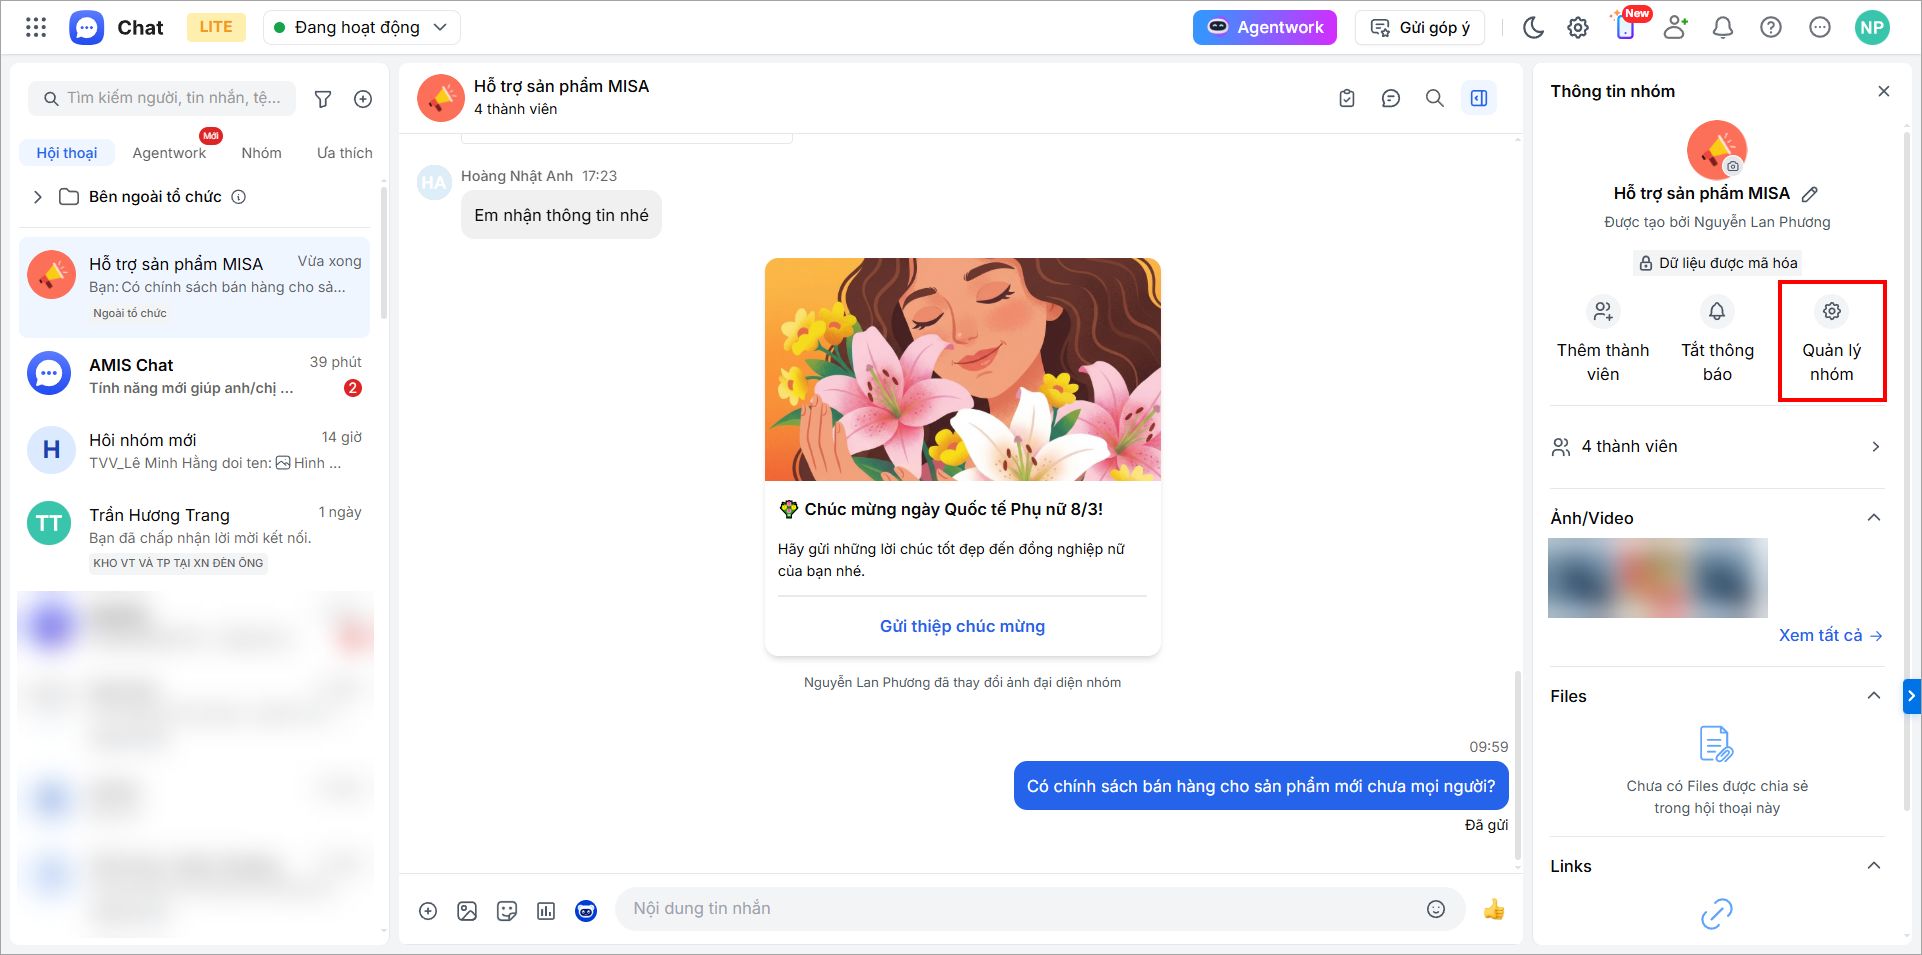Image resolution: width=1922 pixels, height=955 pixels.
Task: Open the Hỏi nhóm mới conversation
Action: pos(195,450)
